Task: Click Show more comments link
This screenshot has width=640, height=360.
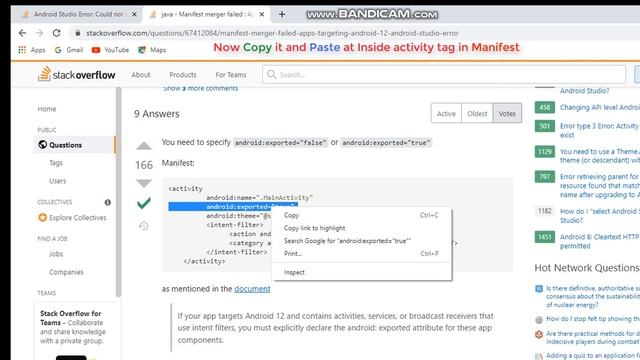Action: (200, 88)
